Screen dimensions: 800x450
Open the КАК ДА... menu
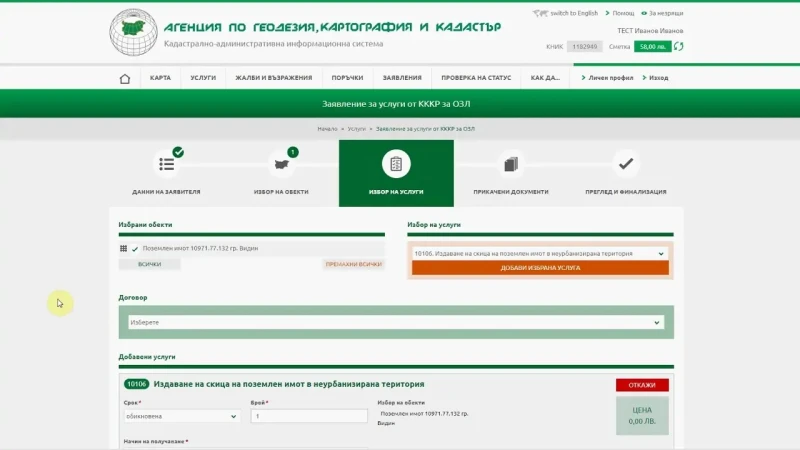coord(545,78)
